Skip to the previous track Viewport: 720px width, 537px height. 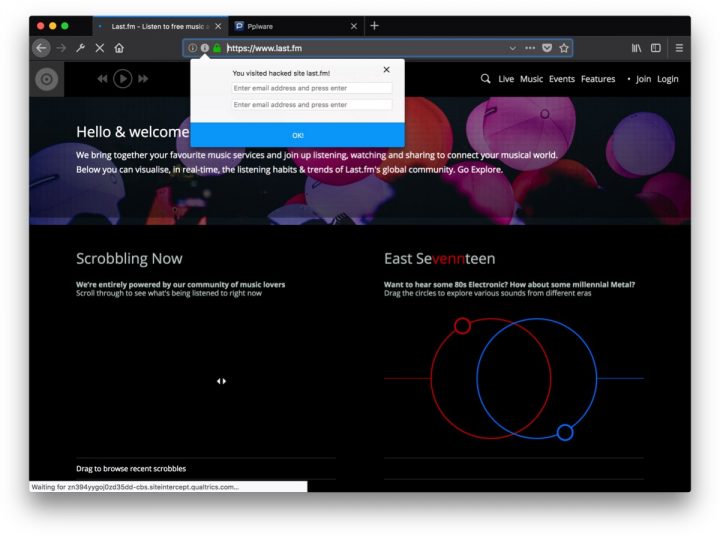[x=102, y=79]
